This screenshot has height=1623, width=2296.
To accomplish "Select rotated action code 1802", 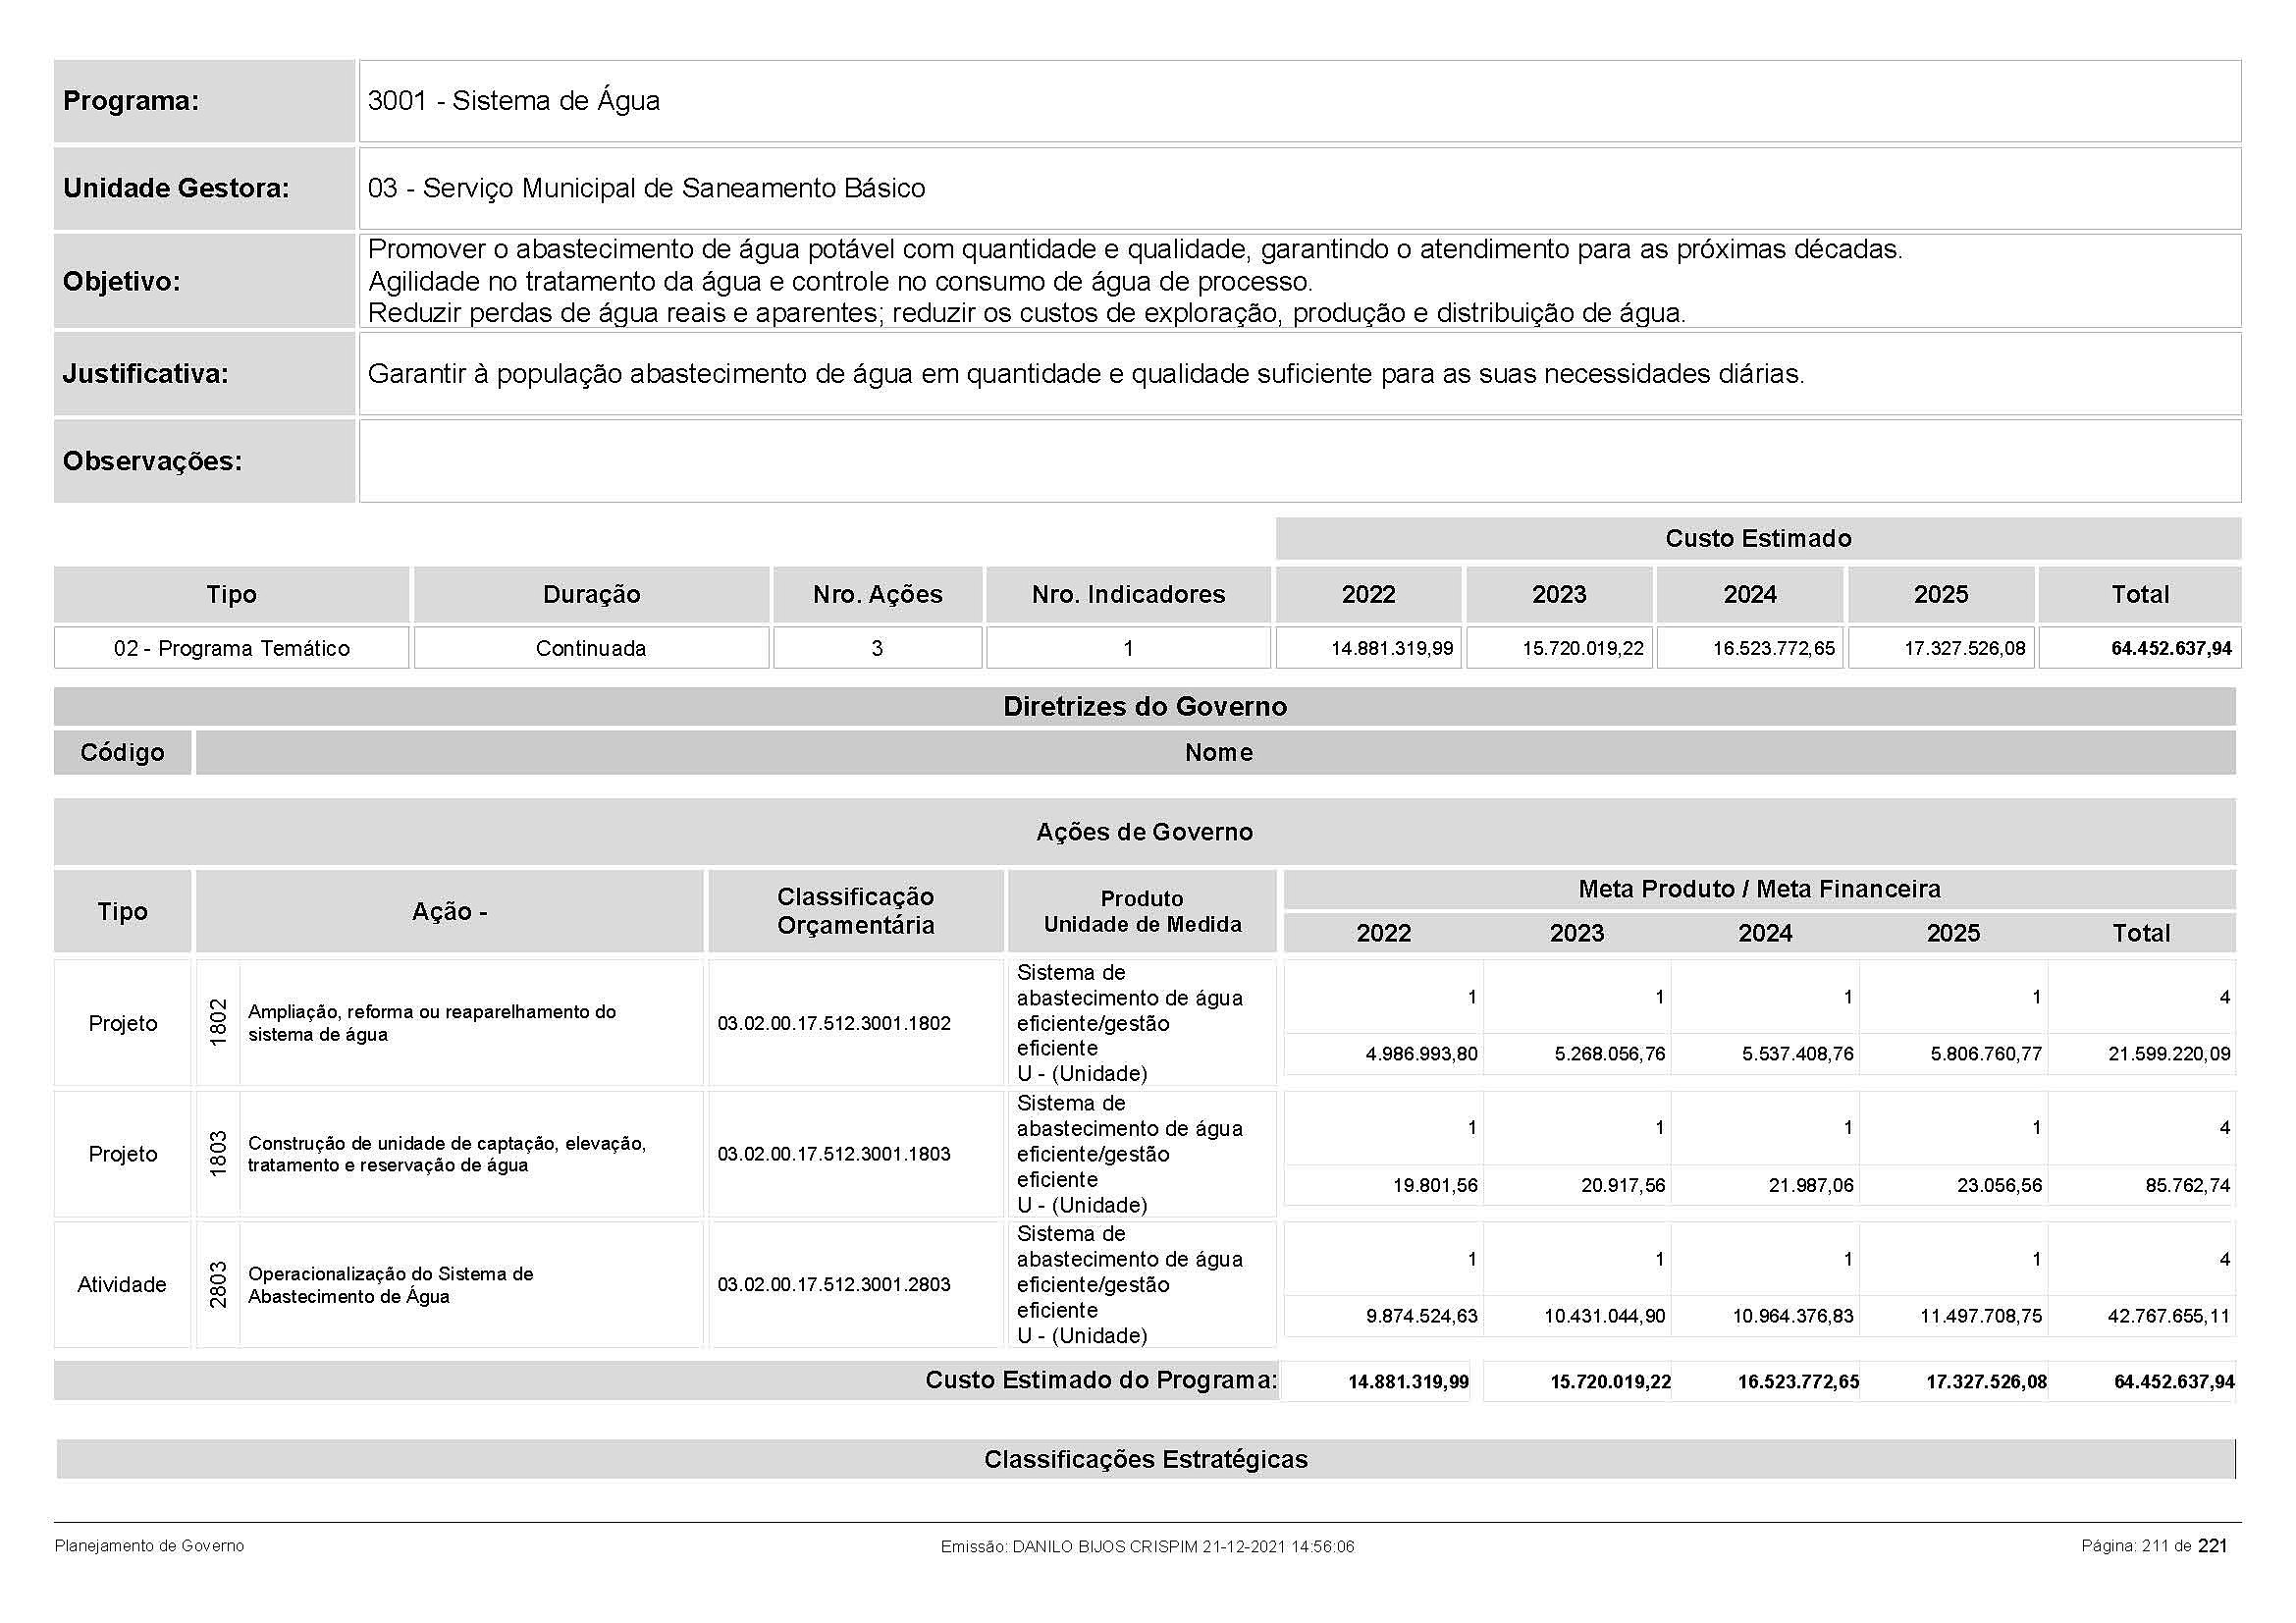I will [x=218, y=1022].
